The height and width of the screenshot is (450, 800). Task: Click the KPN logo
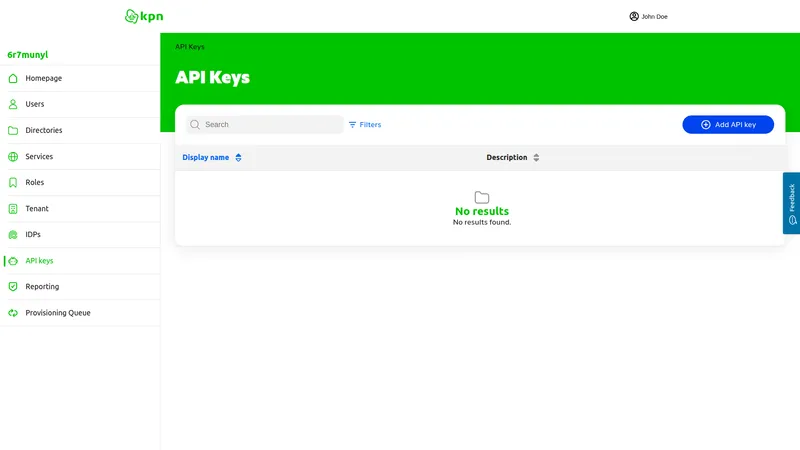coord(144,16)
